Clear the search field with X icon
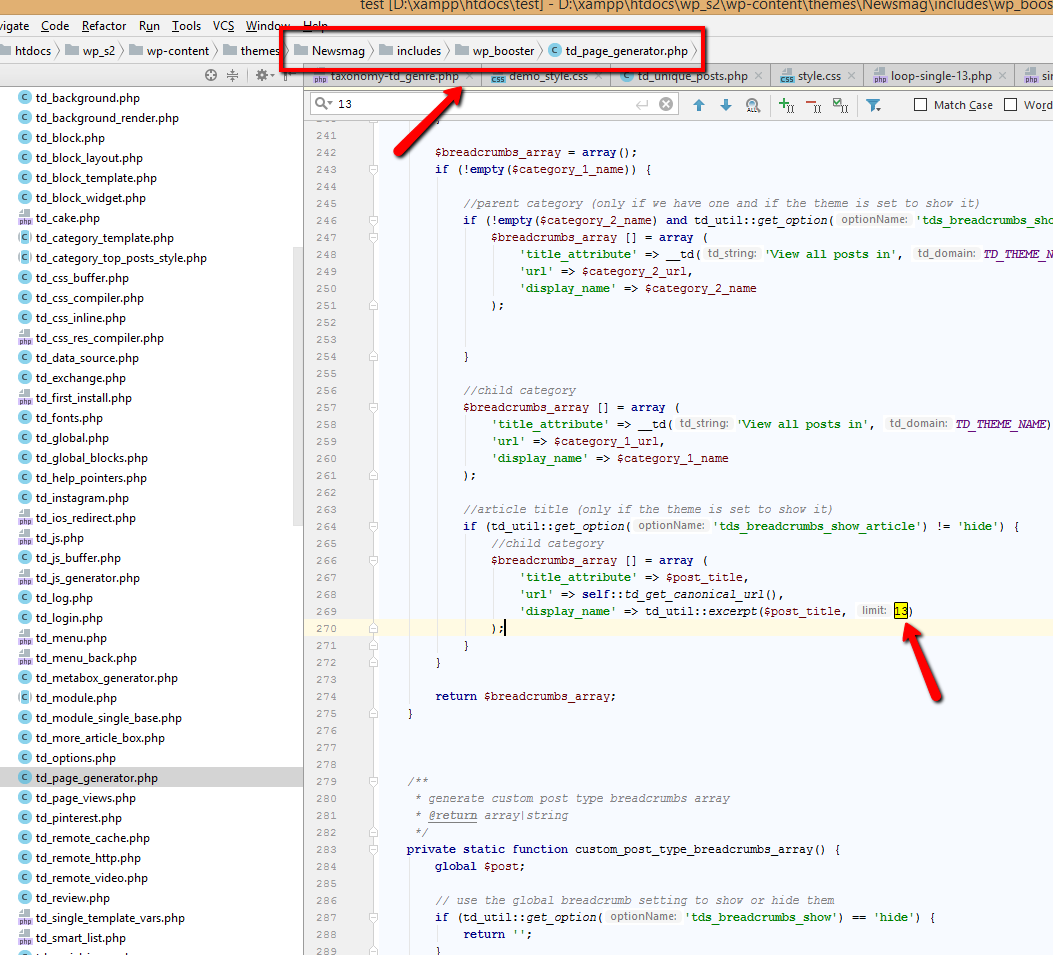Viewport: 1053px width, 955px height. [x=666, y=104]
